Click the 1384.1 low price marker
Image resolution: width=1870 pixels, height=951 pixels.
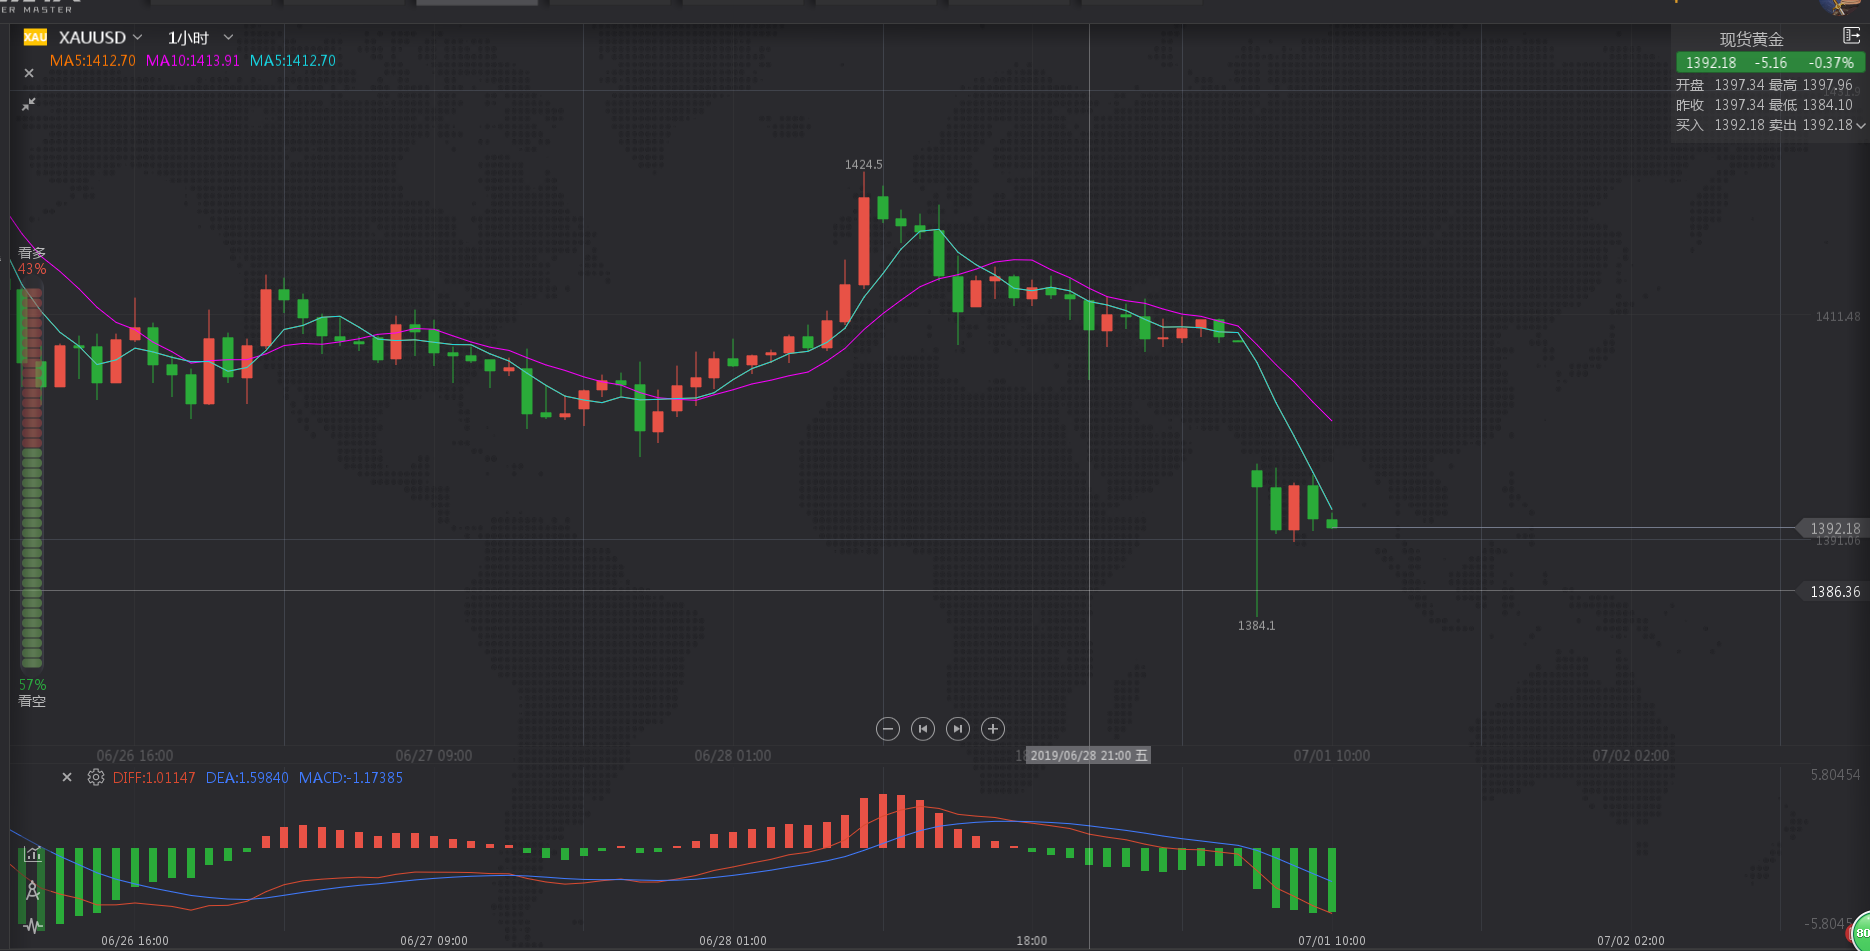[1257, 626]
